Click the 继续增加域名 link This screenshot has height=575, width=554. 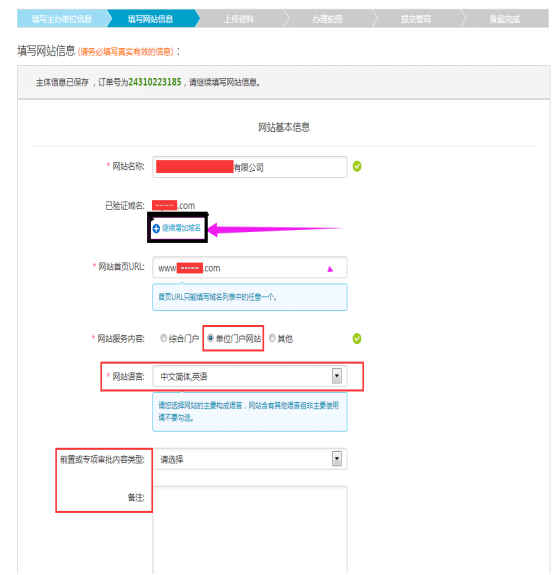[x=181, y=228]
